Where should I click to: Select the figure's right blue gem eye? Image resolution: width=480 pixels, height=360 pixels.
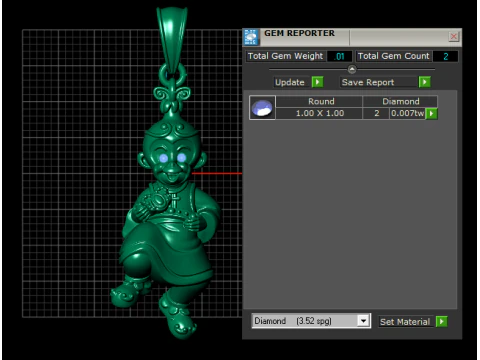point(181,158)
